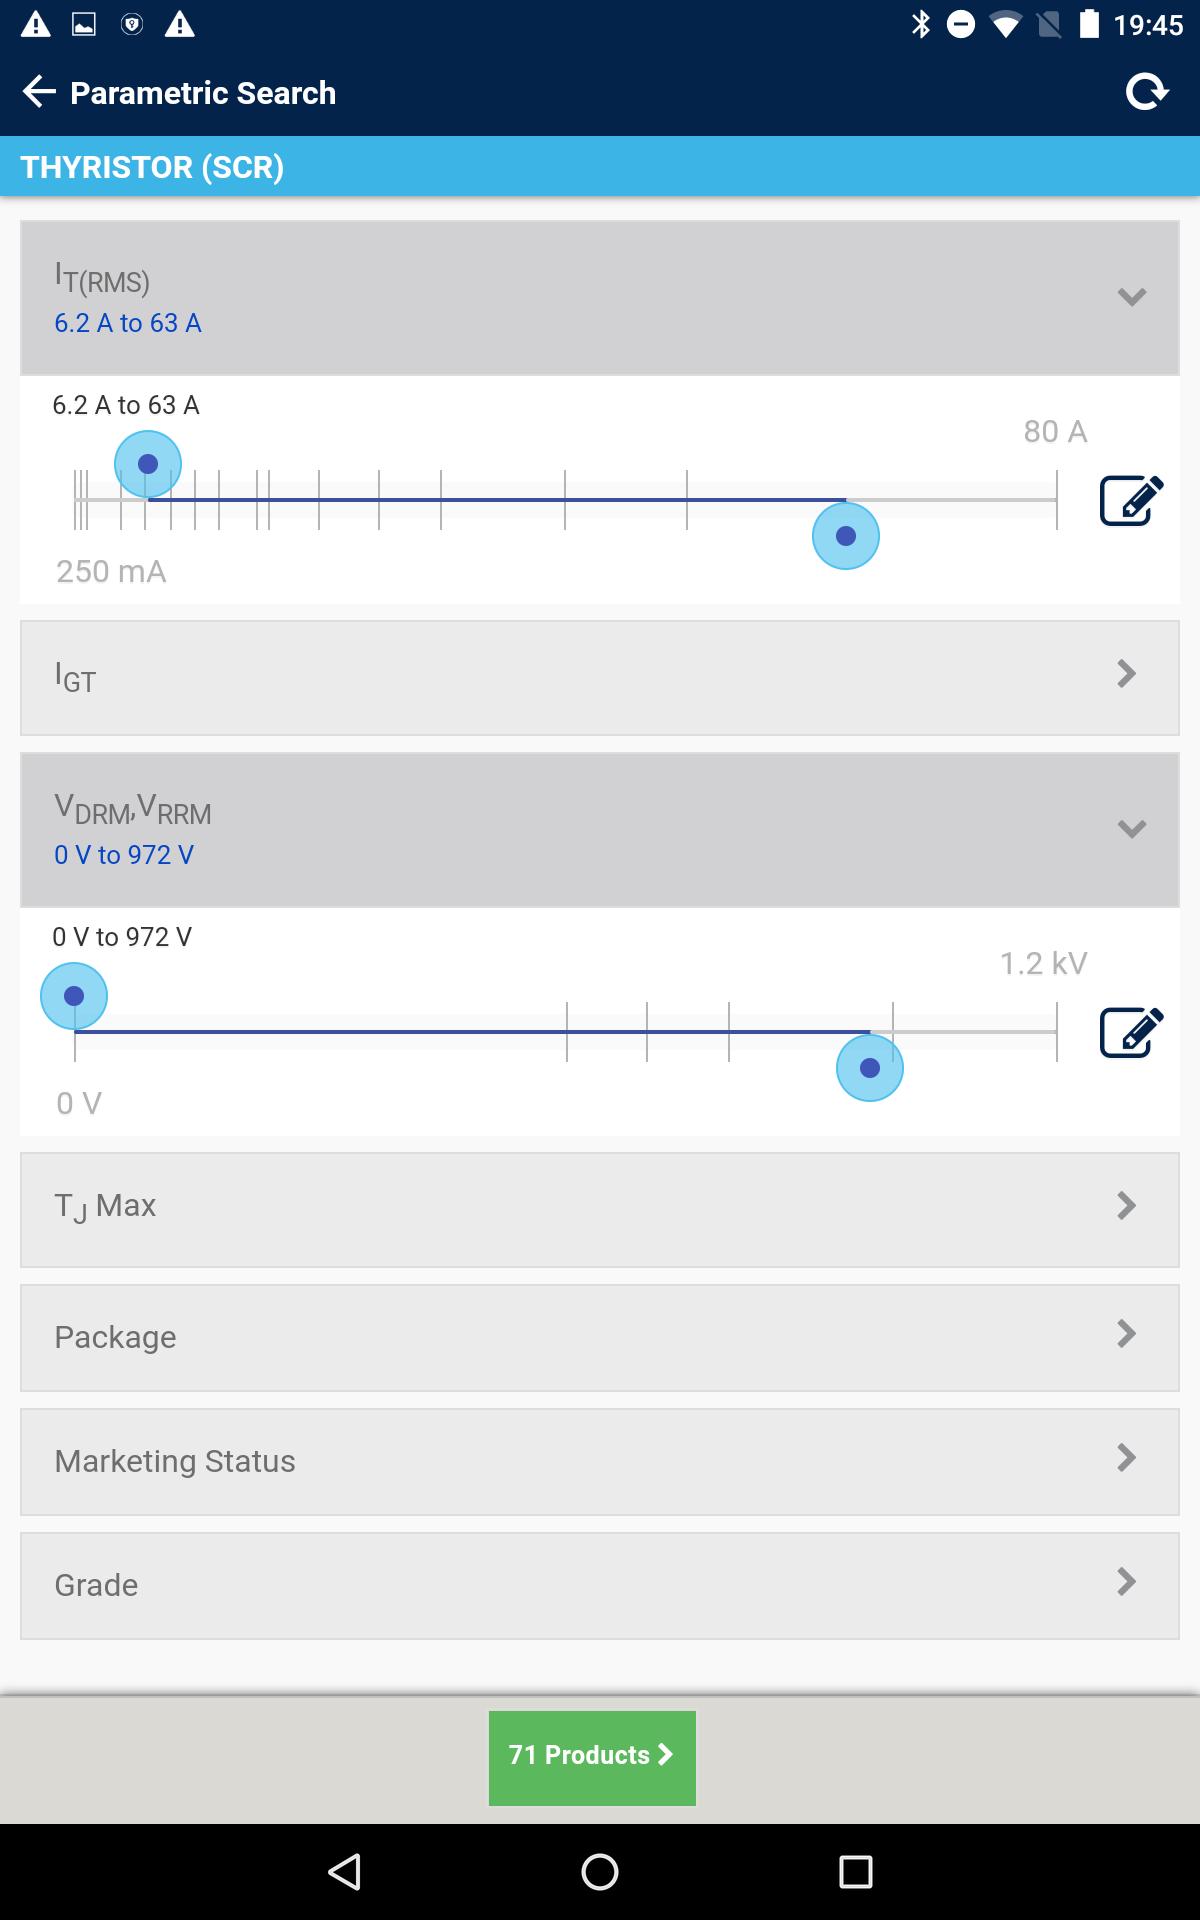Tap the Android back navigation button
The width and height of the screenshot is (1200, 1920).
click(345, 1871)
